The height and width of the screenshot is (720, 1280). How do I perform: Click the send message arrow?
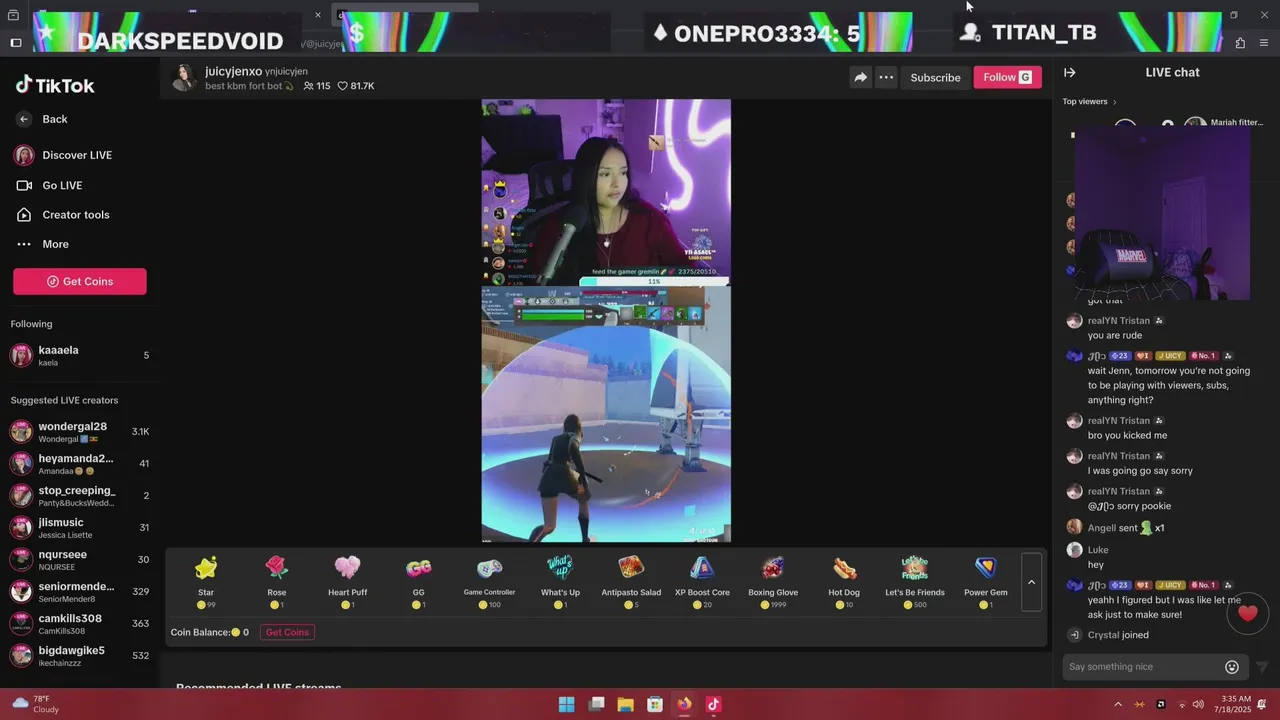point(1262,667)
